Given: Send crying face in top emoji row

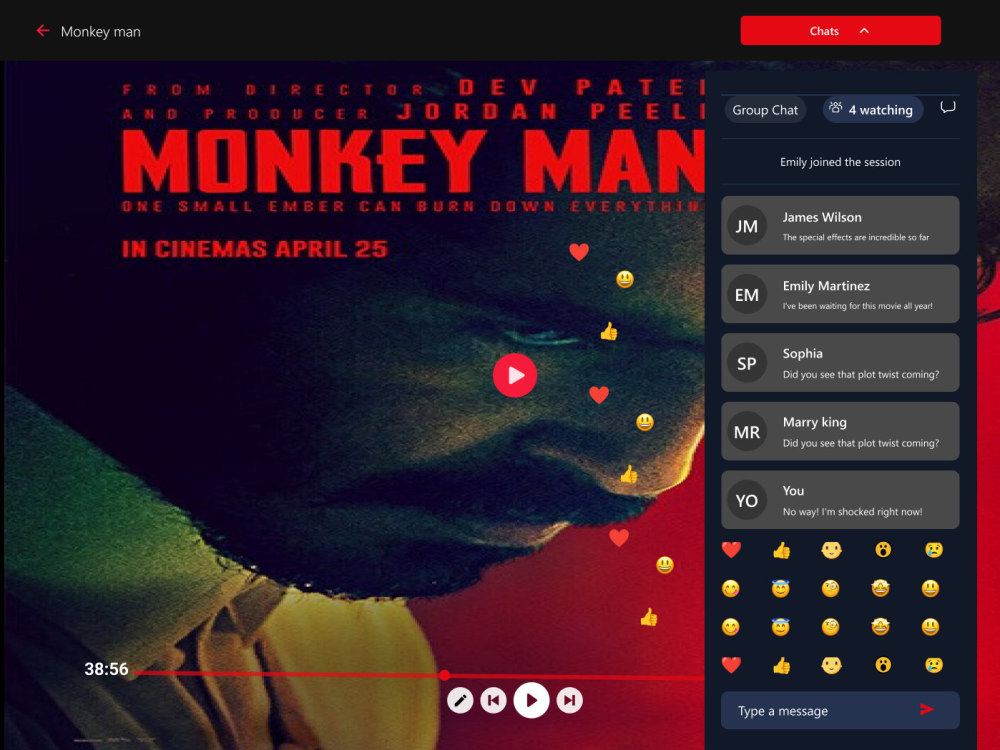Looking at the screenshot, I should (x=934, y=550).
